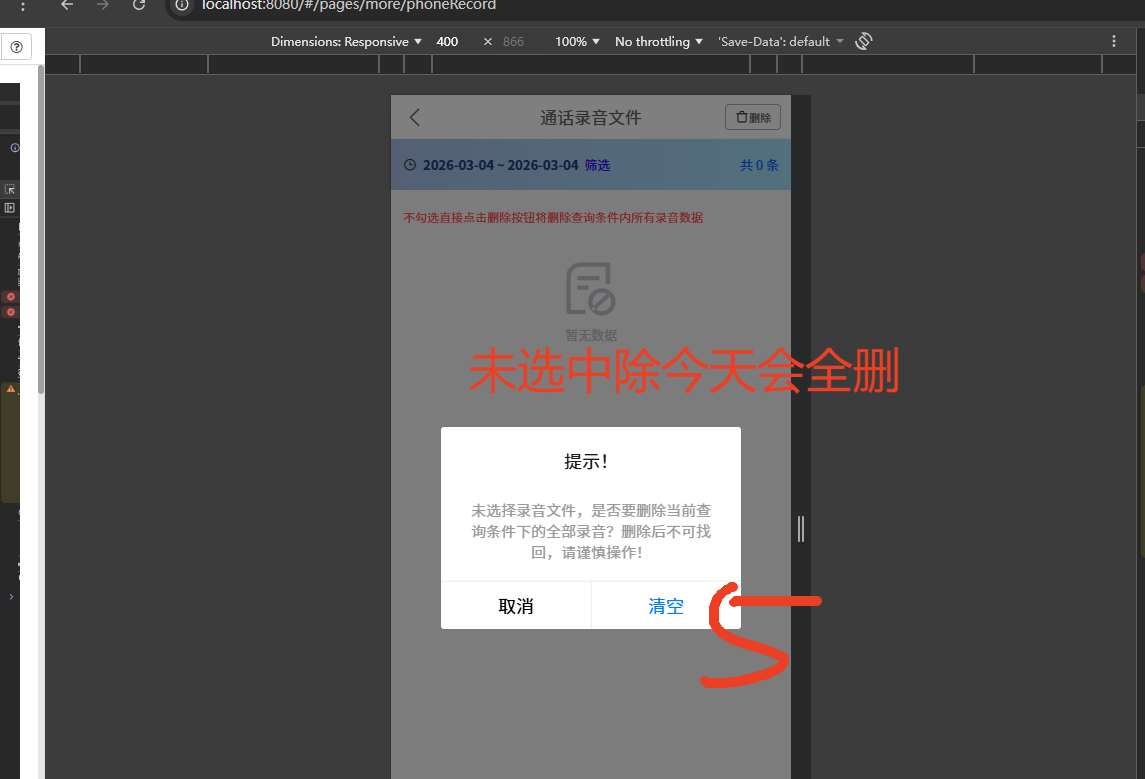
Task: Click the lower red error icon in left panel
Action: [10, 312]
